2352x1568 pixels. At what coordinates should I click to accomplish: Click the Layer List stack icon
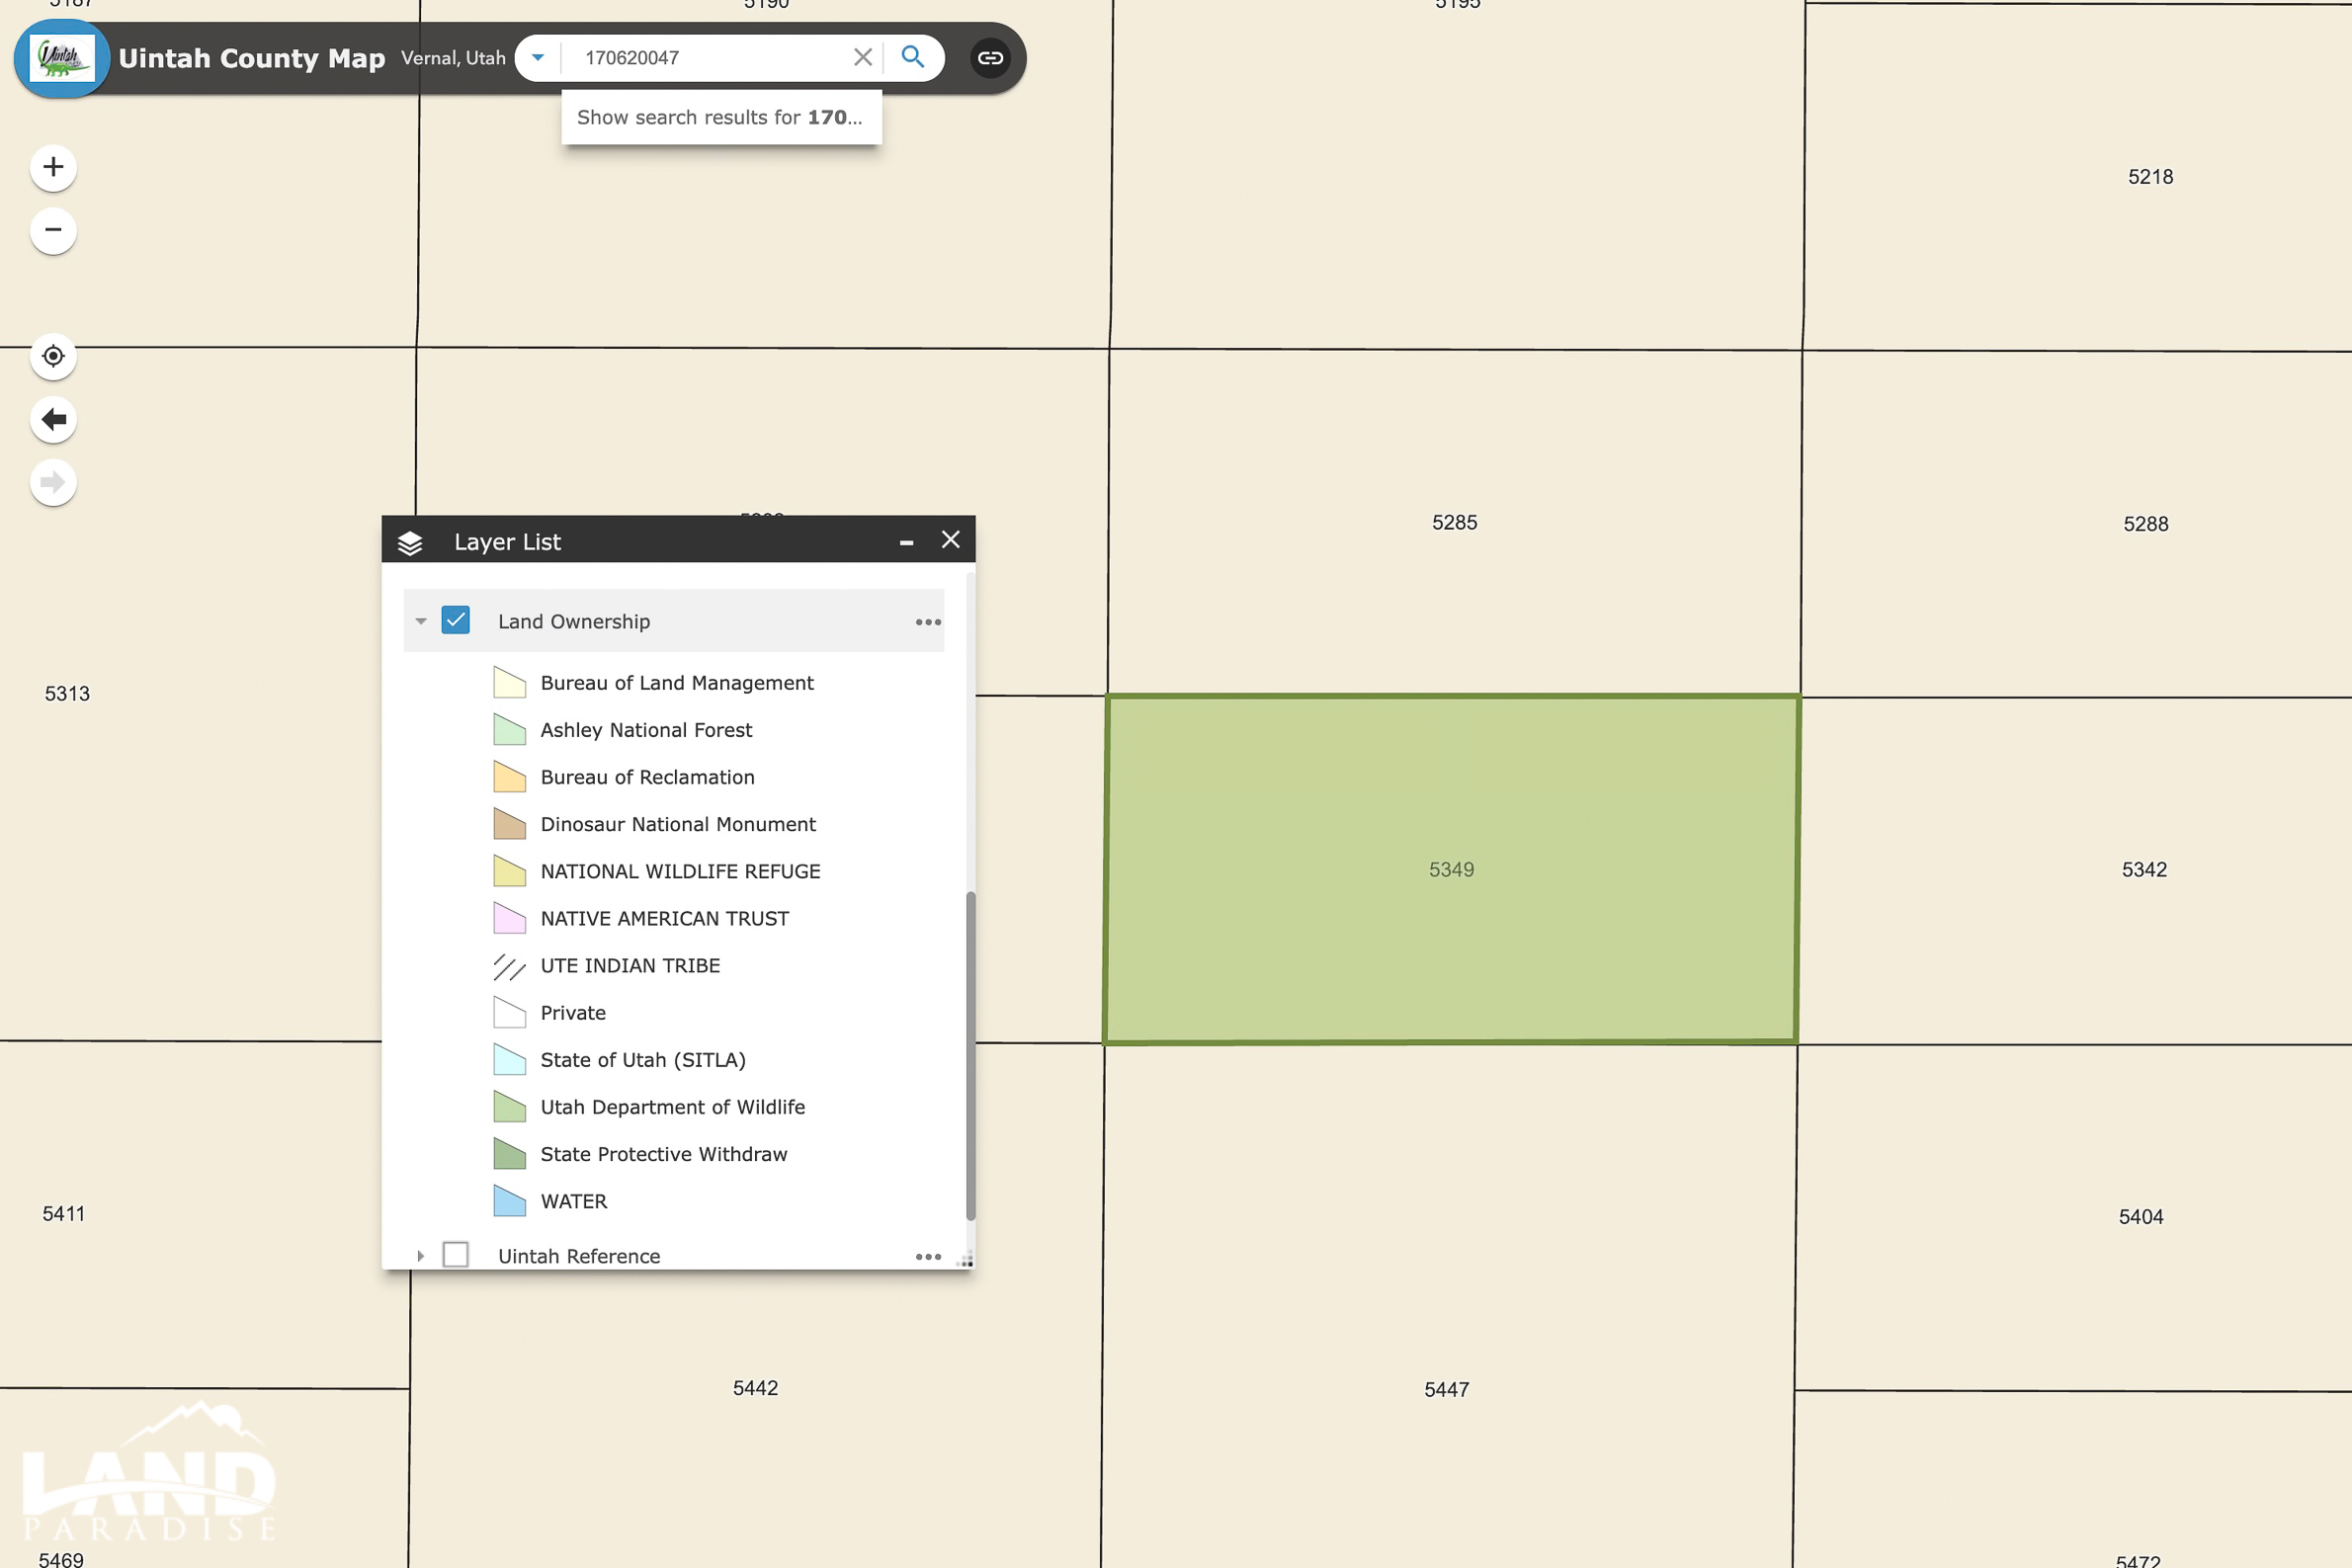pyautogui.click(x=410, y=542)
